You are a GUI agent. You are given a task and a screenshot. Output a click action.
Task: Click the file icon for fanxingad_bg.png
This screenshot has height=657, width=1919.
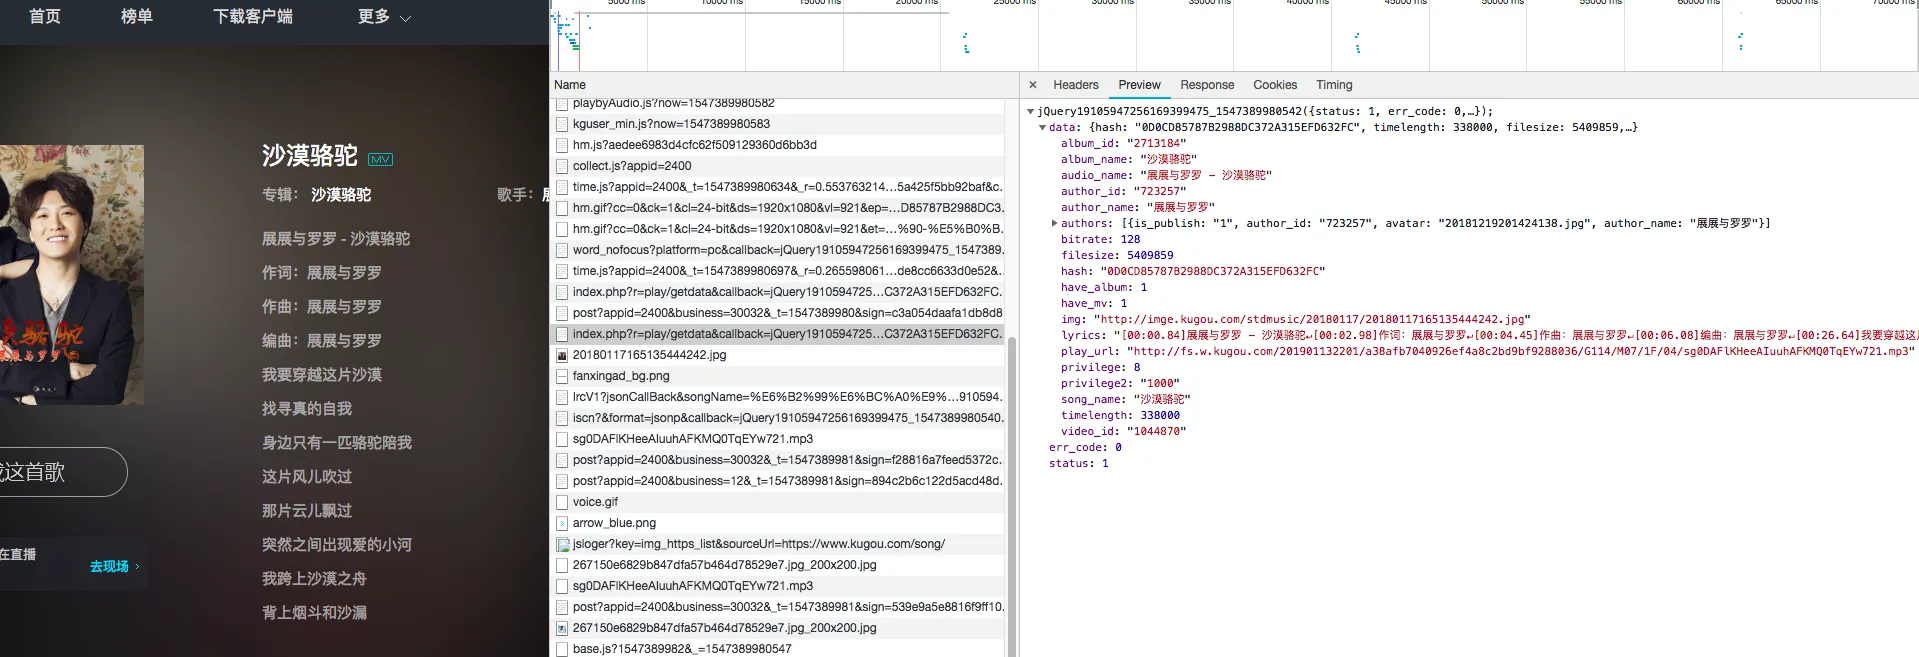[x=562, y=376]
